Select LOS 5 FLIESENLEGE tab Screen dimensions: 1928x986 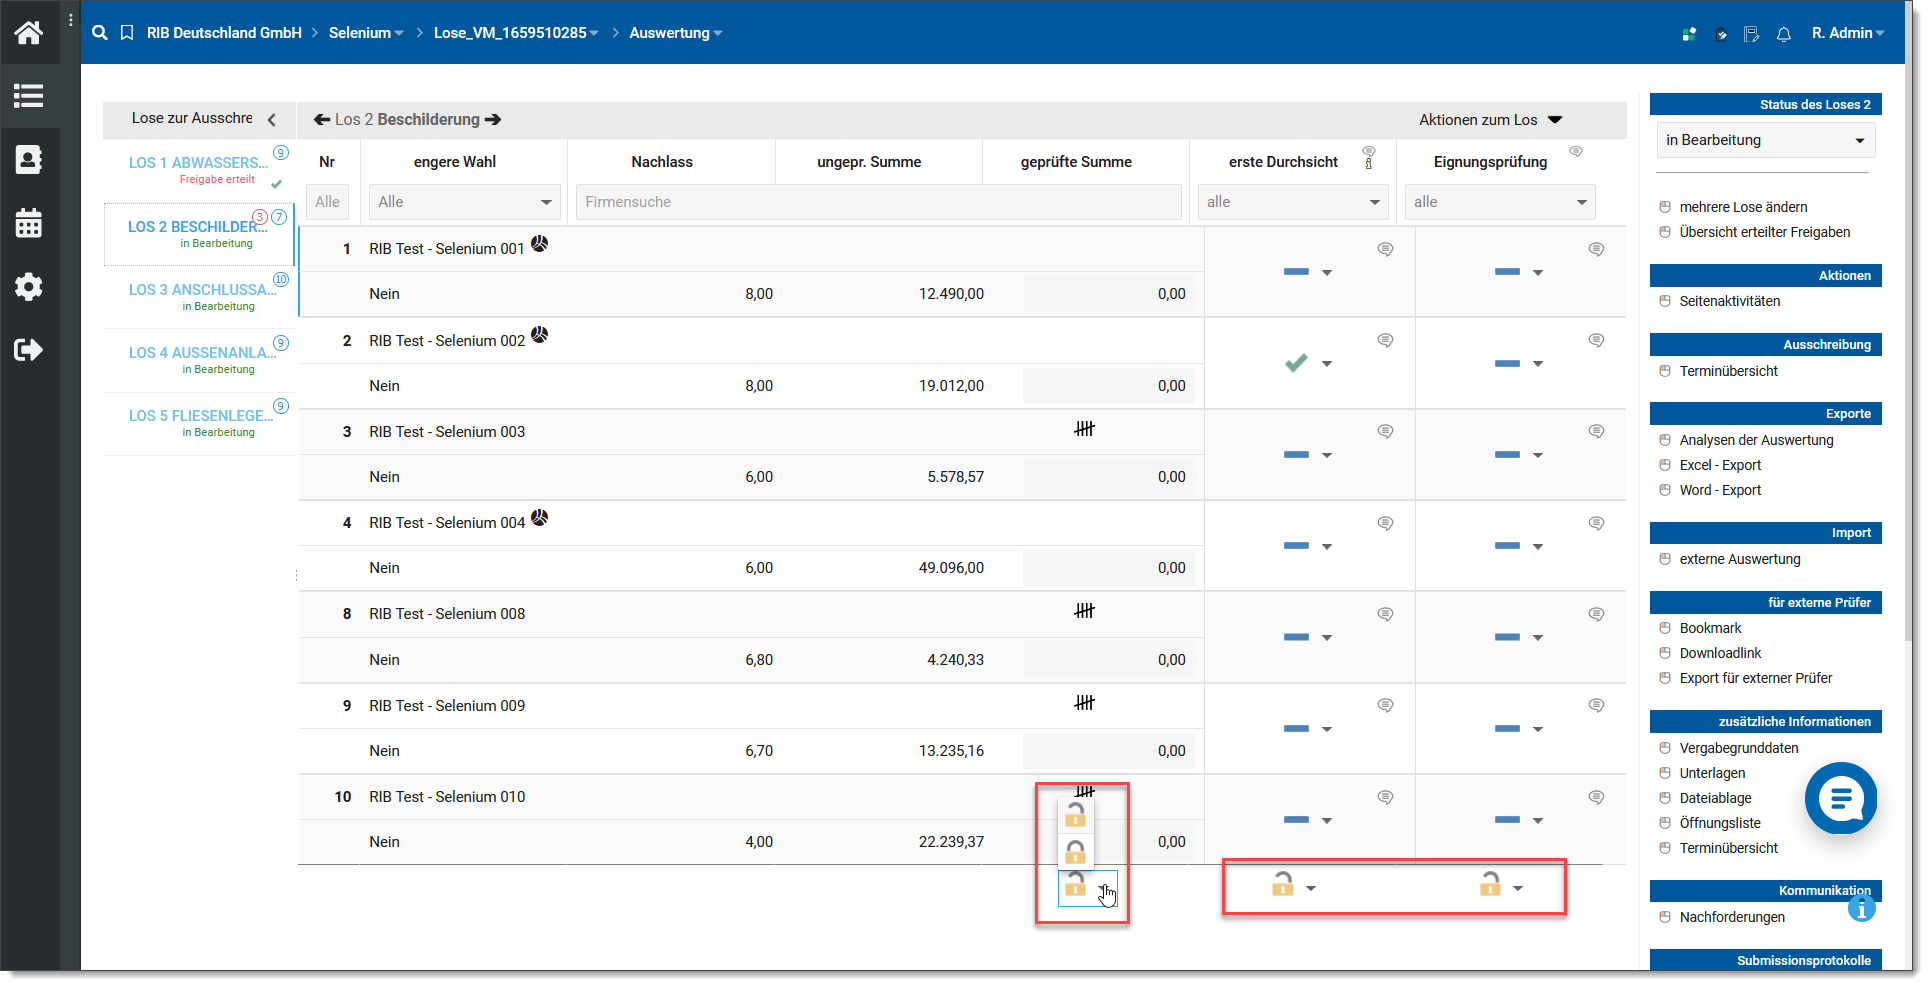(x=199, y=423)
